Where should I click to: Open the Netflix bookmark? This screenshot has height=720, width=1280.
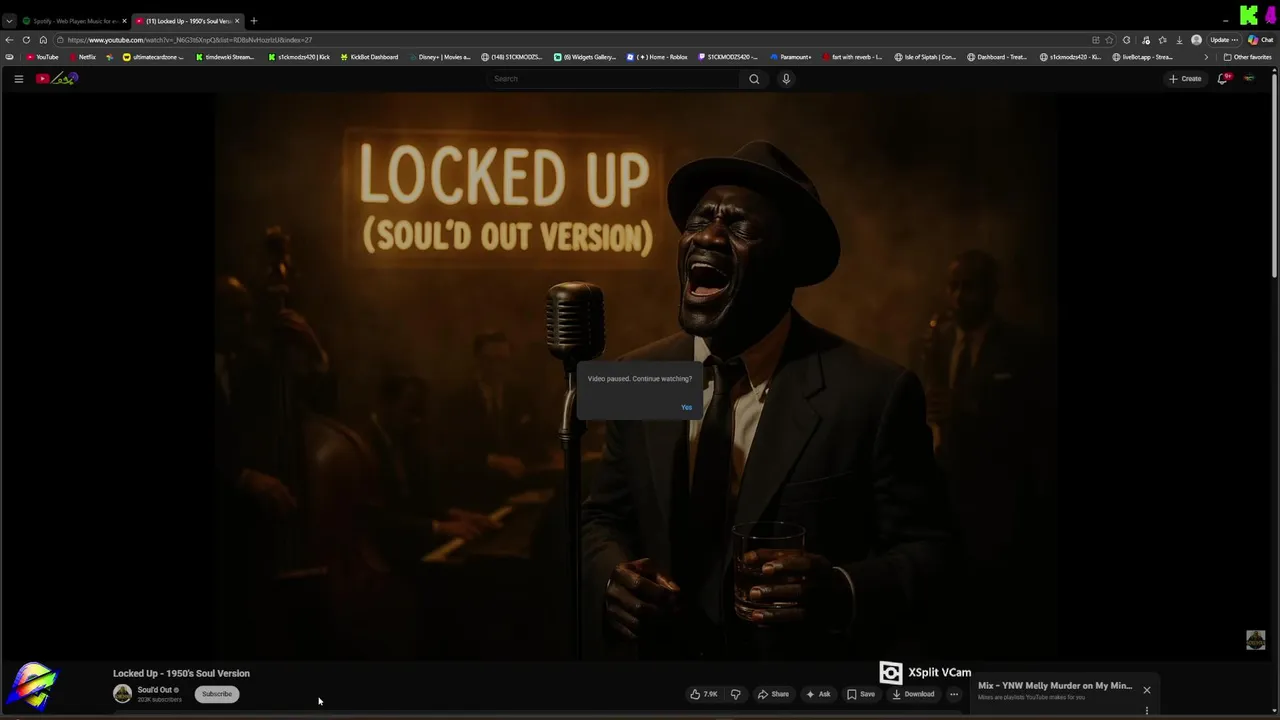tap(82, 57)
